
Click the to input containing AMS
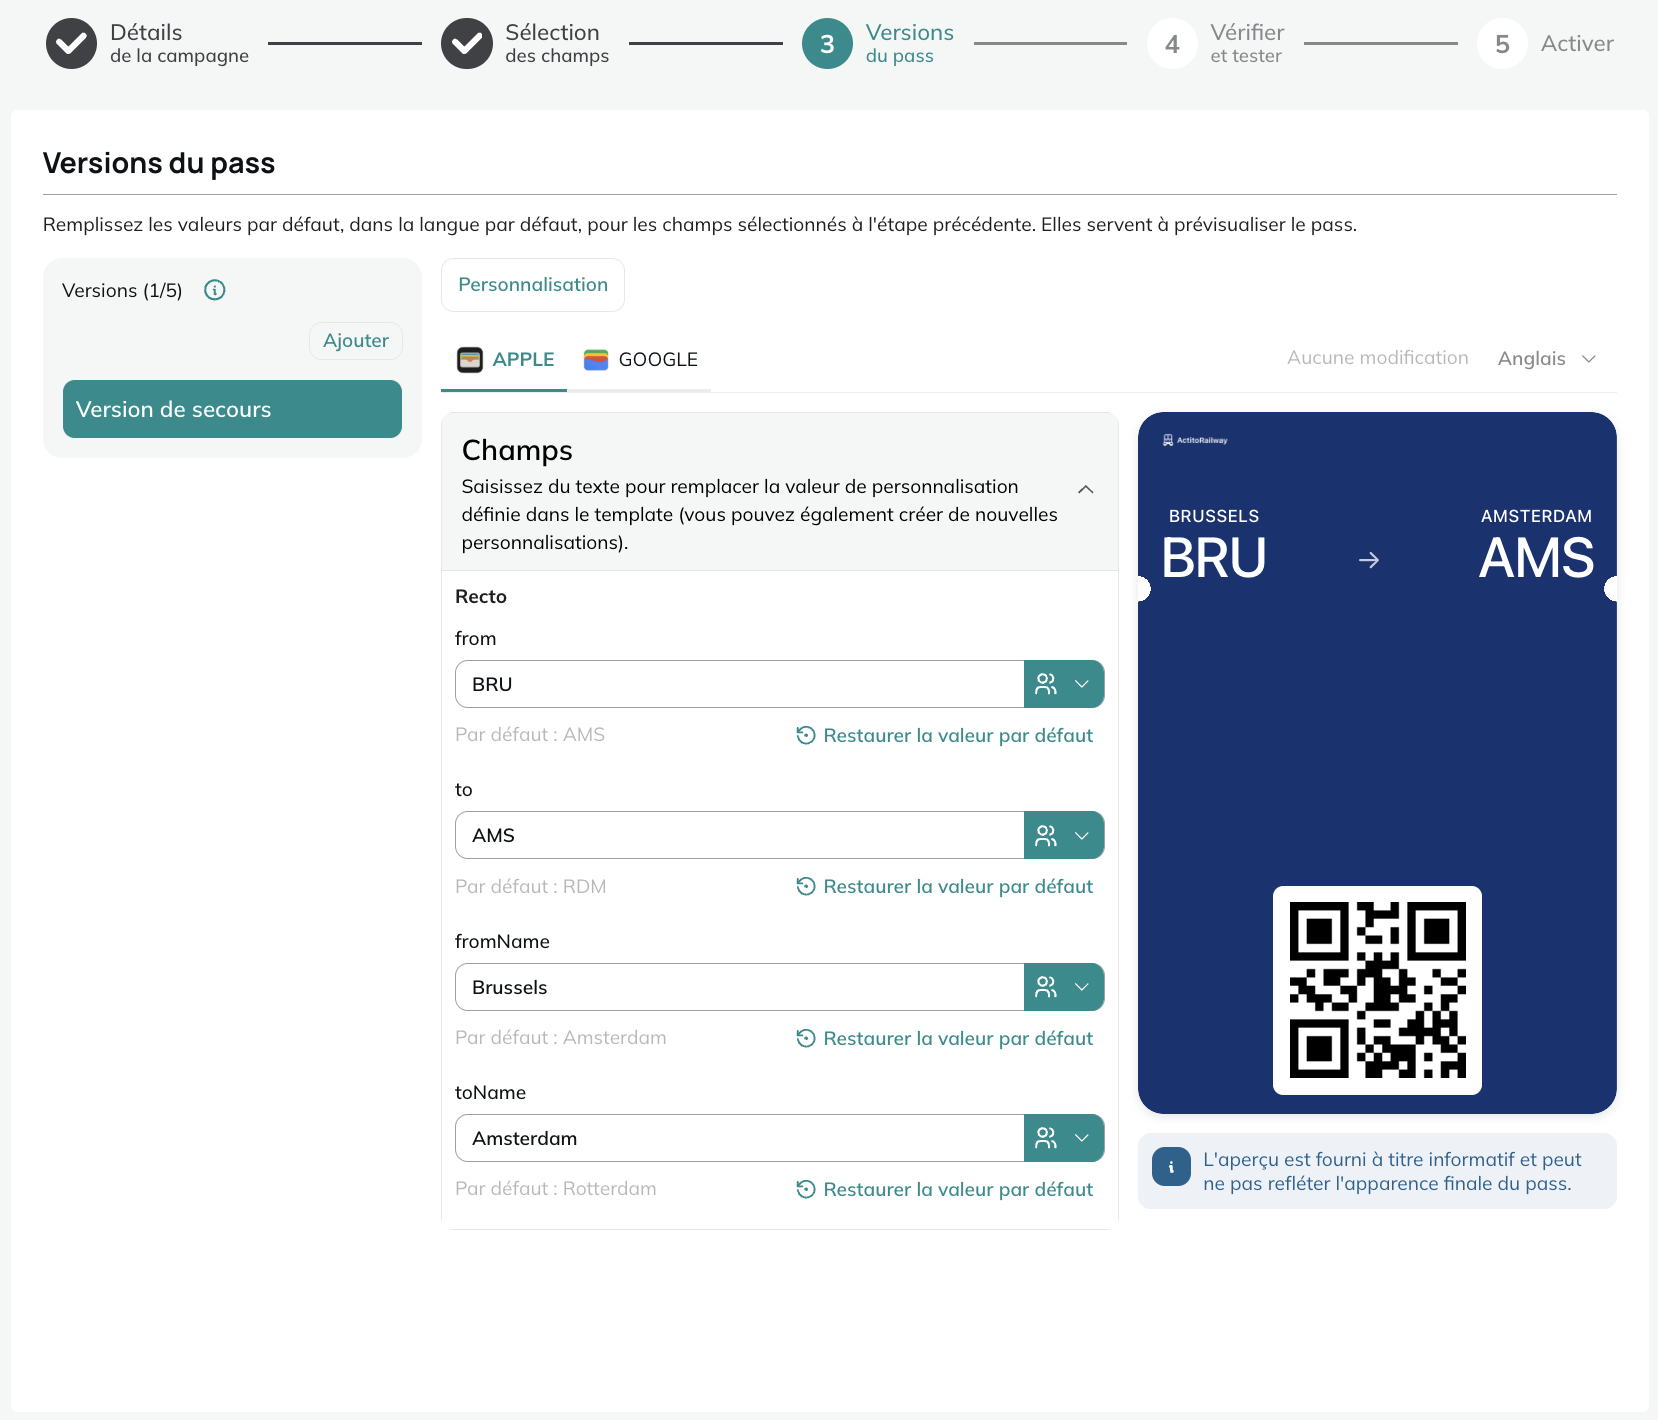click(x=740, y=835)
